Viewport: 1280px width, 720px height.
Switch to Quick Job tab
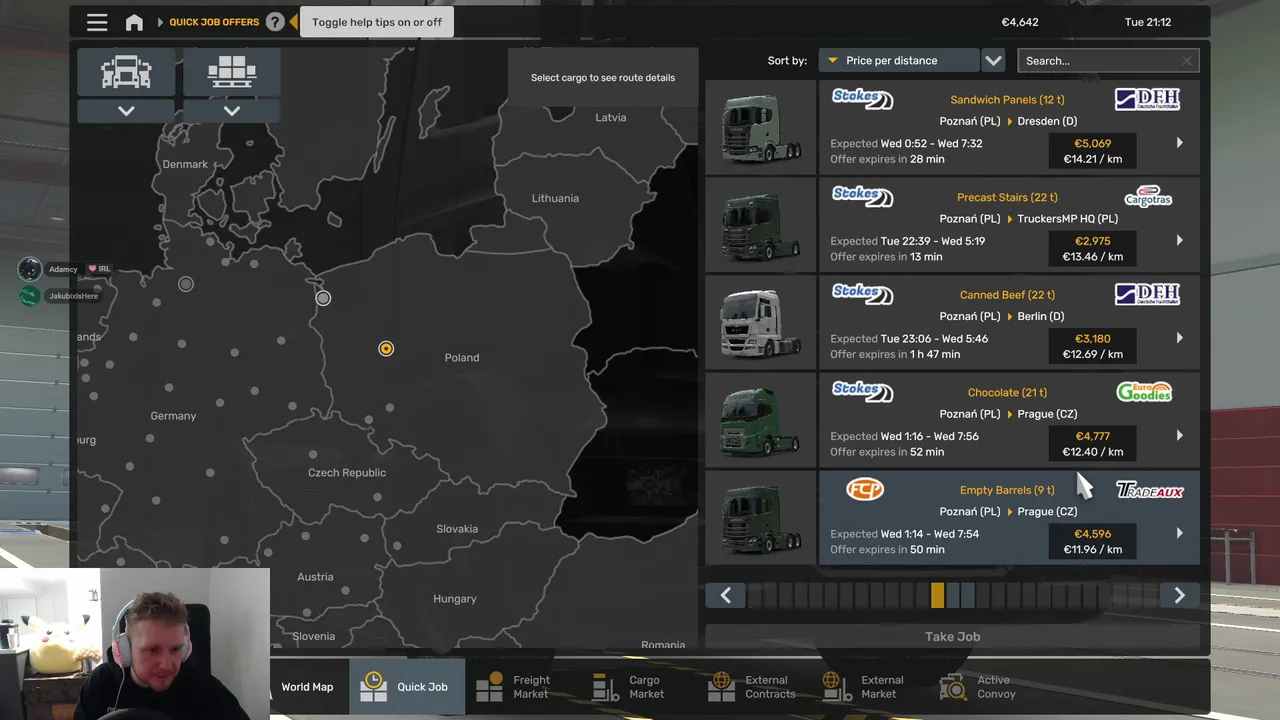[x=406, y=687]
